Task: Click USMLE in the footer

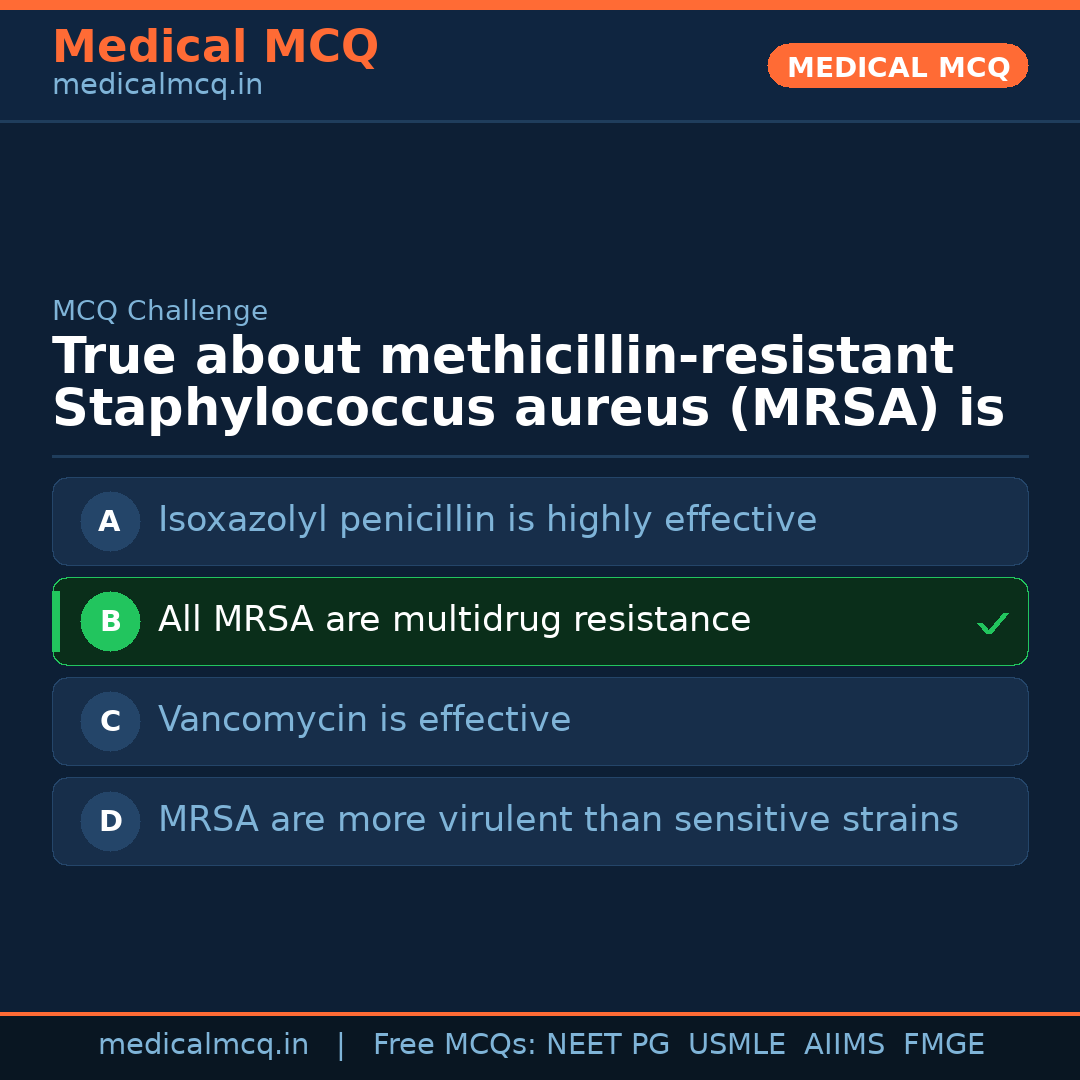Action: pos(736,1045)
